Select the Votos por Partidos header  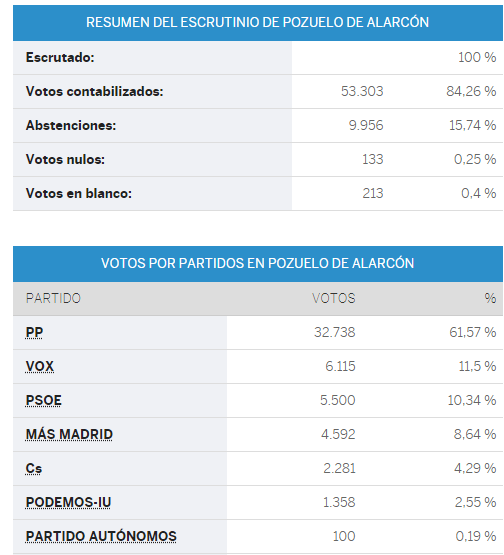258,264
